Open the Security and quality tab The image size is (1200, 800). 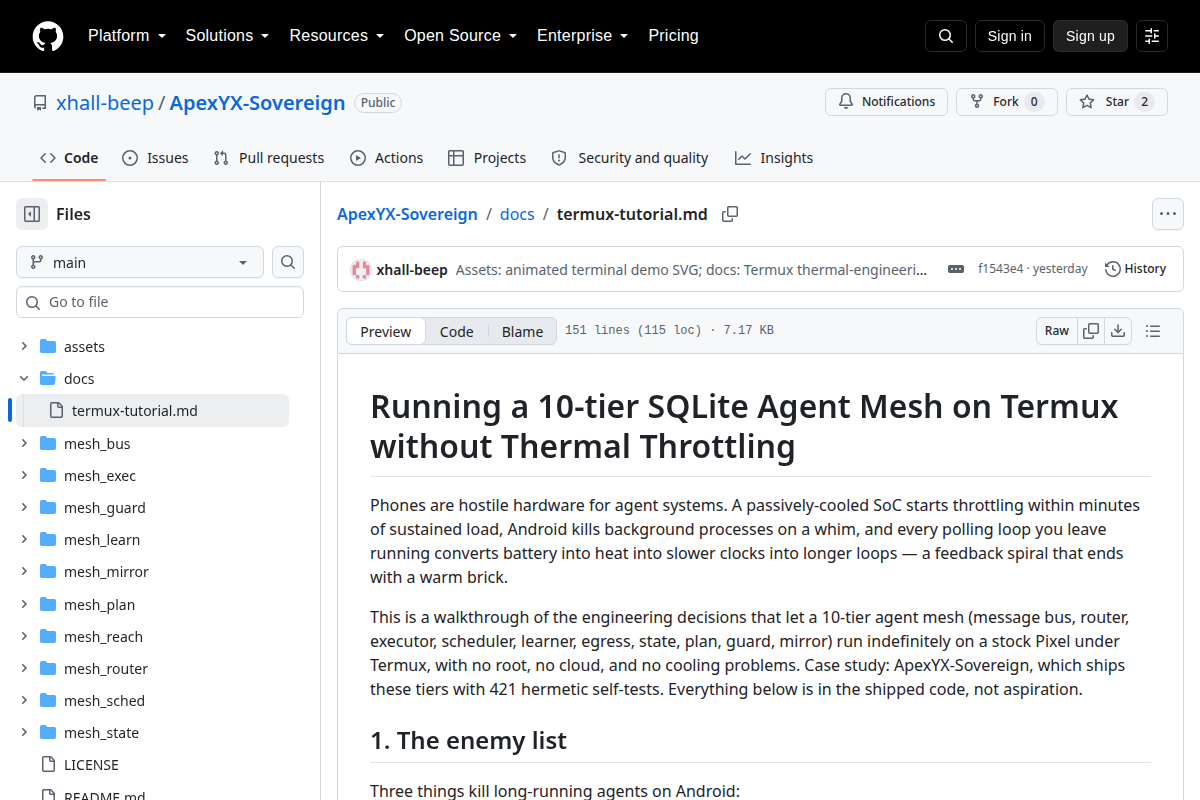click(x=630, y=158)
